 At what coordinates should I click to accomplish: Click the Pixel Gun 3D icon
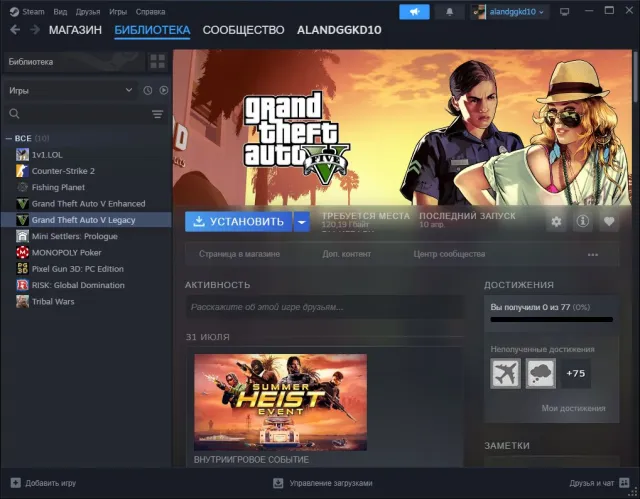tap(22, 269)
